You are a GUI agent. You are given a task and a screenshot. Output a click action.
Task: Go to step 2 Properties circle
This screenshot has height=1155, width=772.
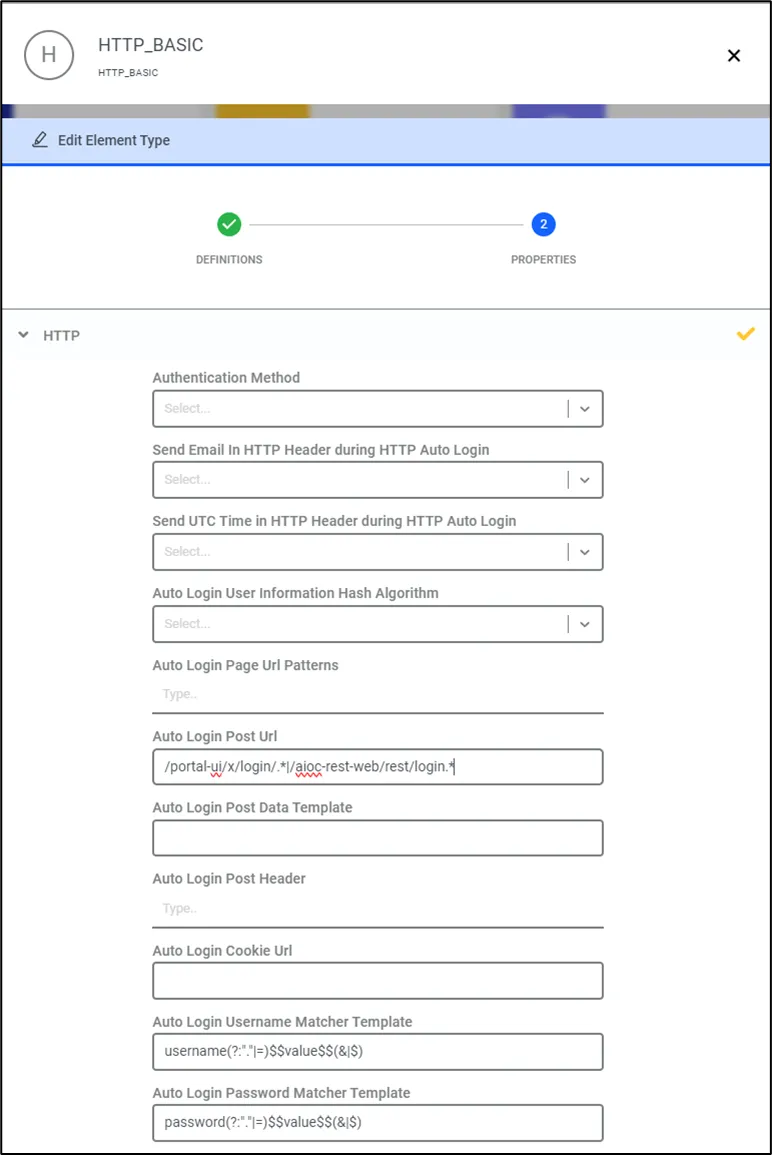pyautogui.click(x=544, y=224)
